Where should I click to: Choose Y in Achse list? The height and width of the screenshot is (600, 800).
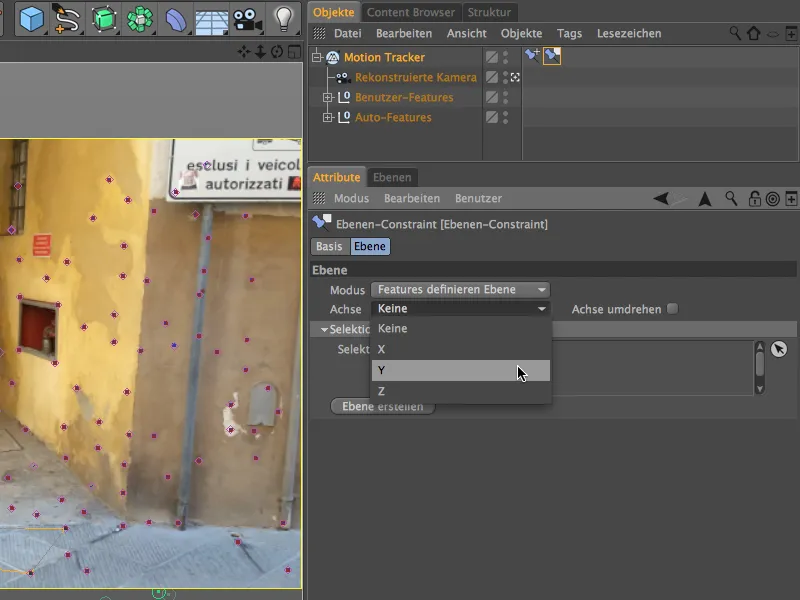pyautogui.click(x=461, y=370)
